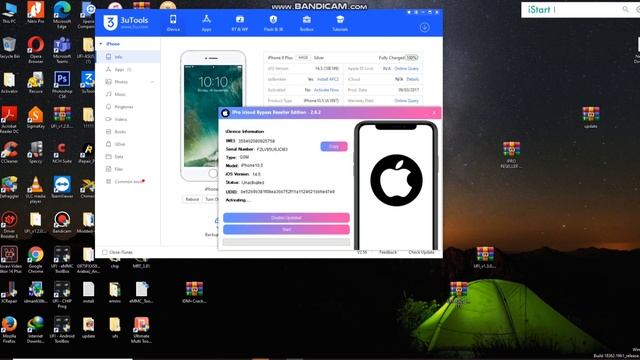Click the Copy button in the iPro bypass window
Image resolution: width=640 pixels, height=360 pixels.
point(334,146)
